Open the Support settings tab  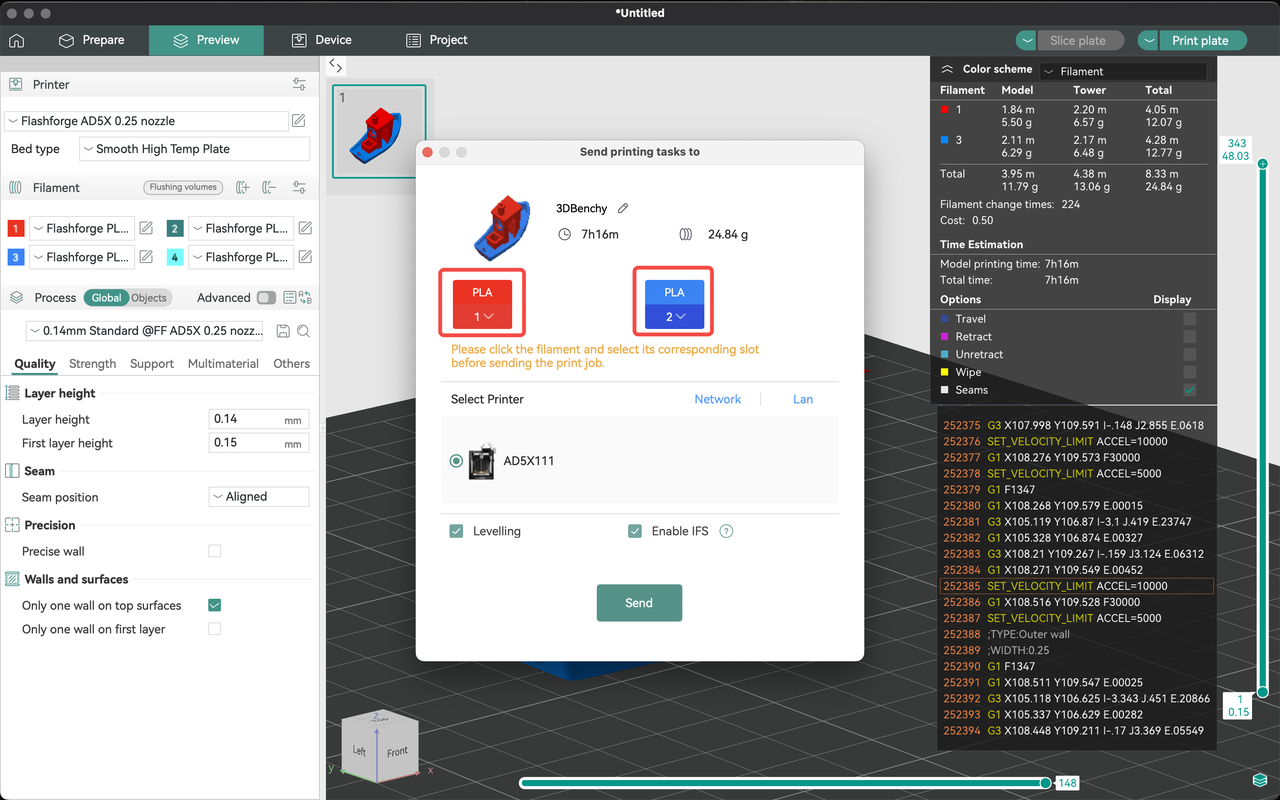[x=152, y=364]
